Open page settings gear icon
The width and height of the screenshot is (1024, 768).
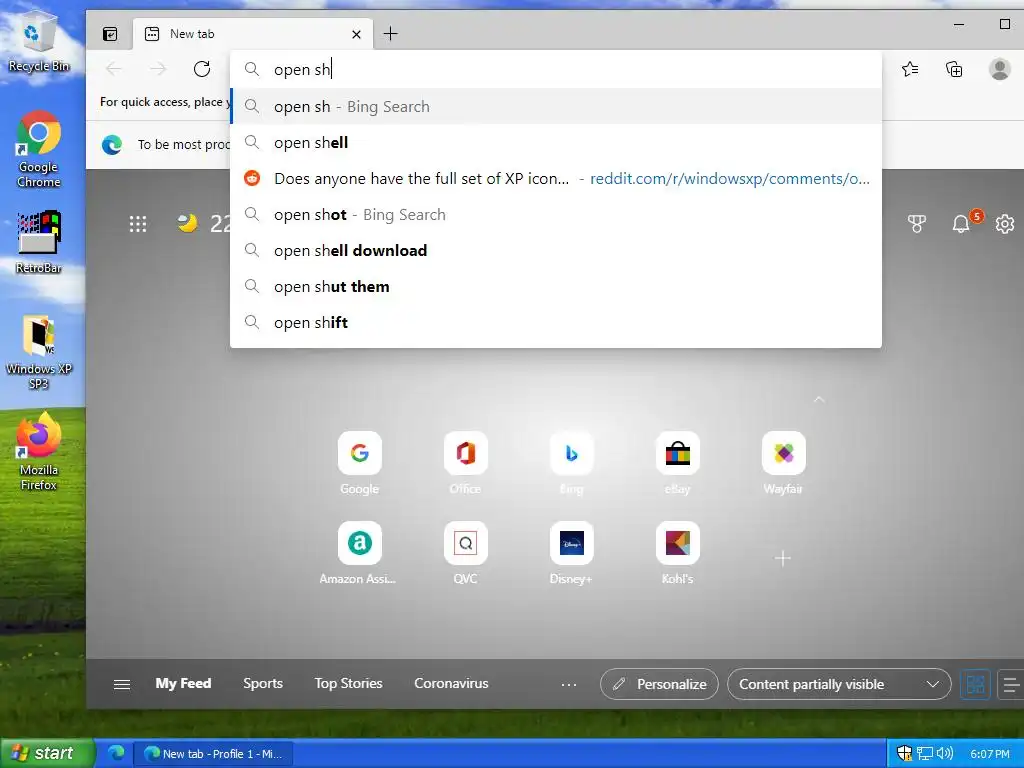[x=1004, y=224]
